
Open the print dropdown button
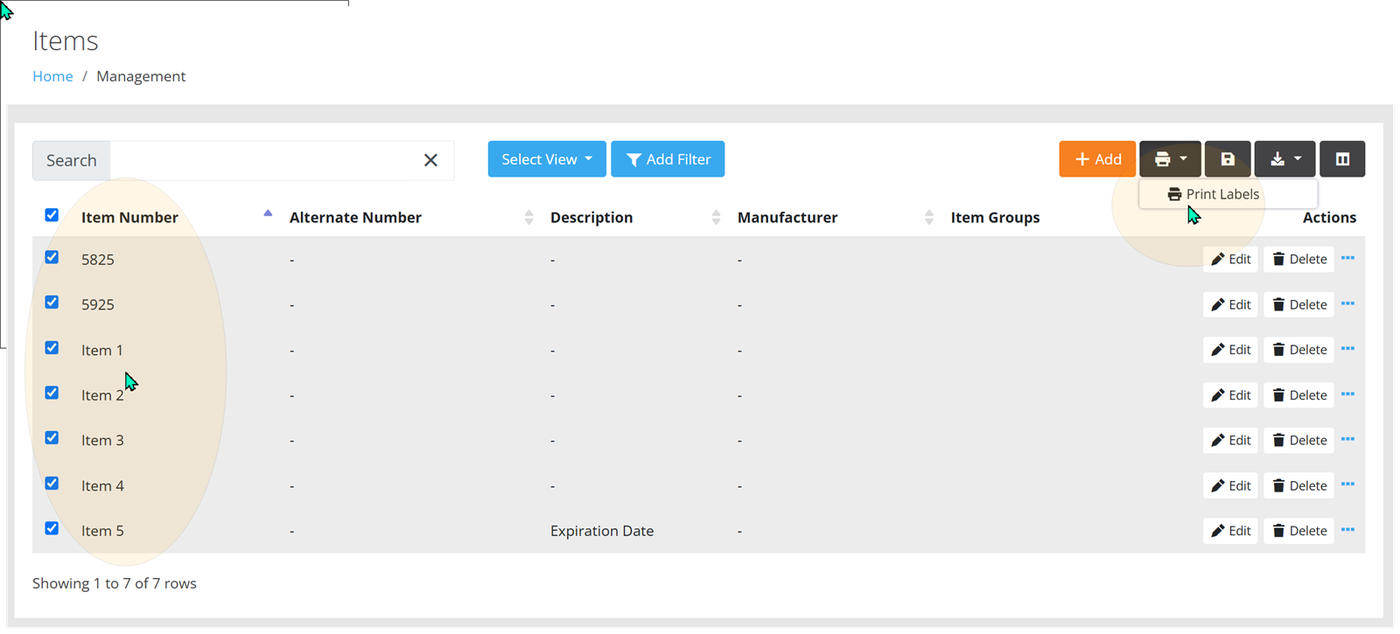[1170, 159]
